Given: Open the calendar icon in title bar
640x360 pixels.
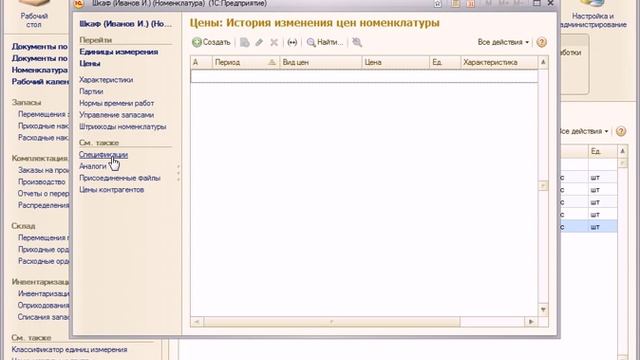Looking at the screenshot, I should (x=471, y=4).
